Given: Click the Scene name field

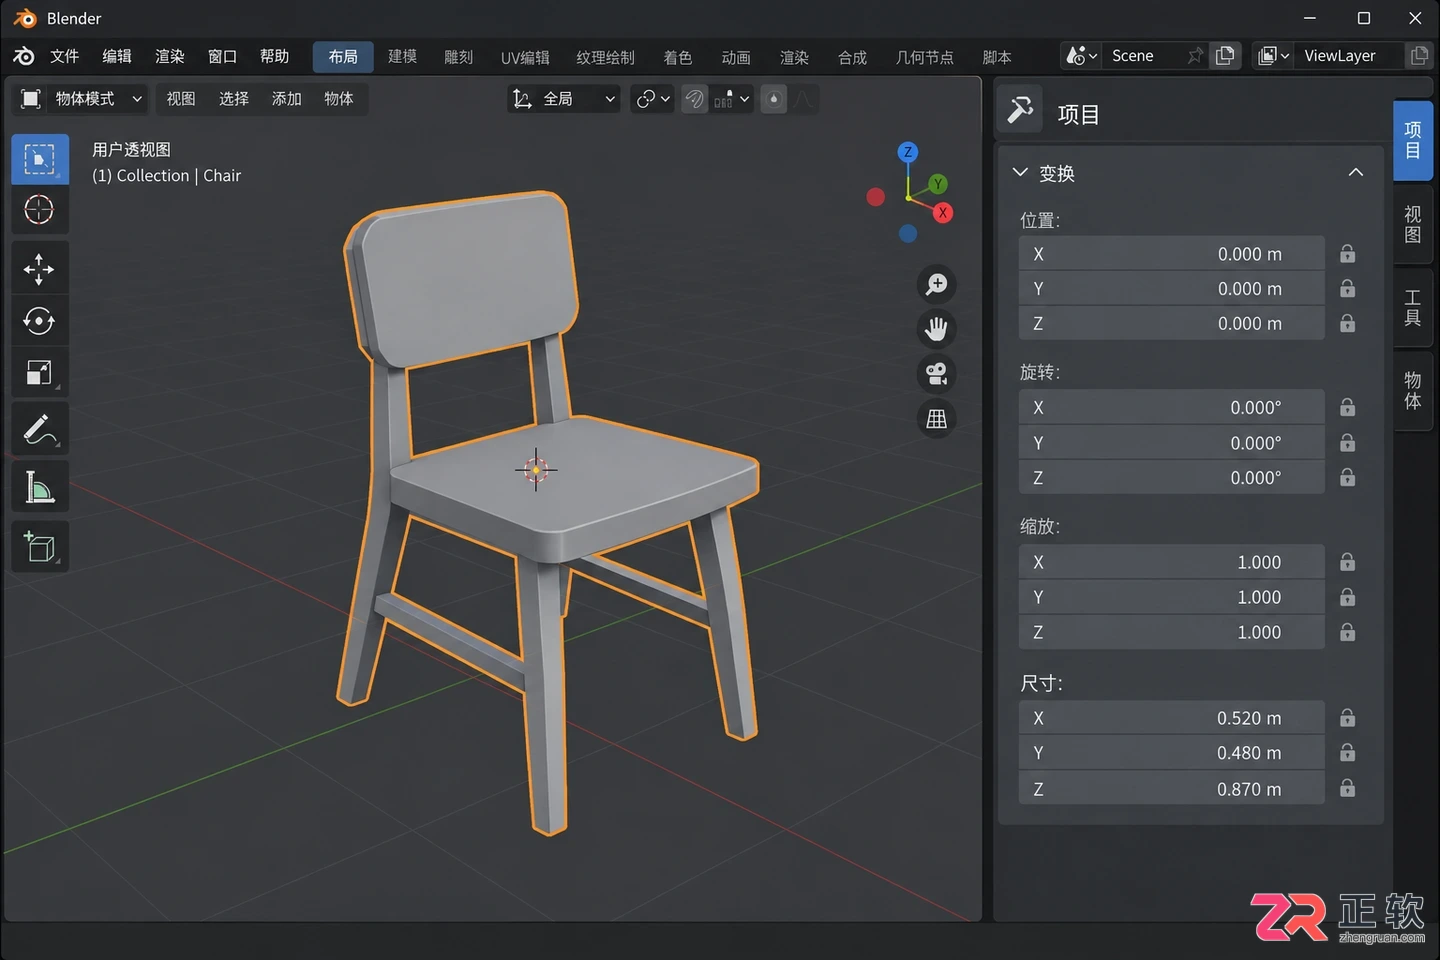Looking at the screenshot, I should (1144, 56).
